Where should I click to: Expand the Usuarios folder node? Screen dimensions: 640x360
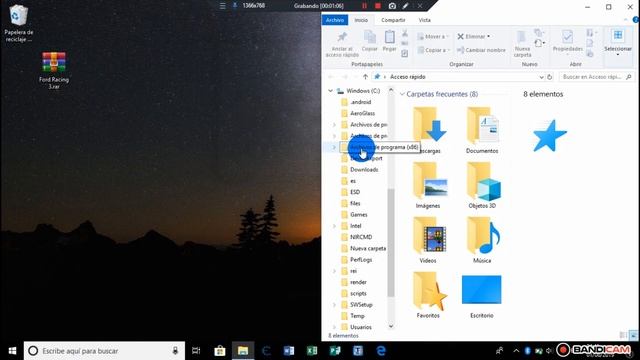334,327
